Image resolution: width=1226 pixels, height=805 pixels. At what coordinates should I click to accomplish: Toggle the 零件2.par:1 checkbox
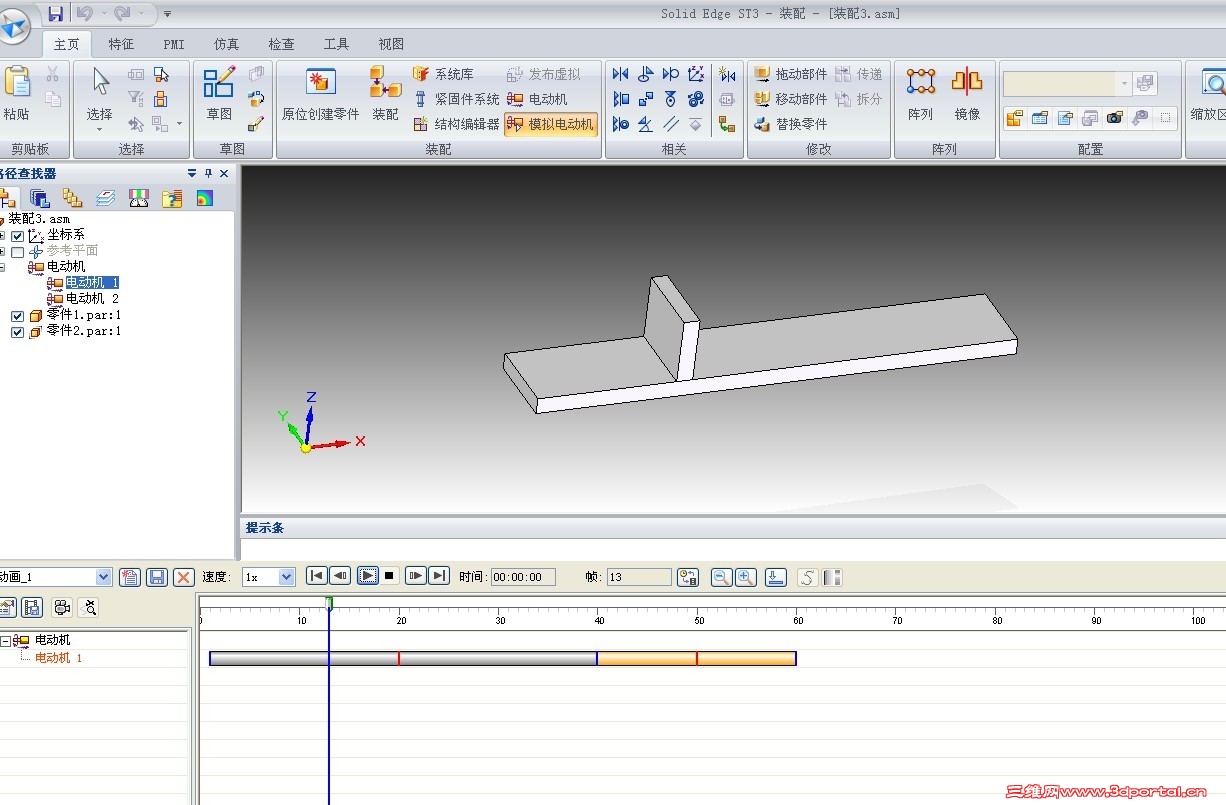pos(17,332)
